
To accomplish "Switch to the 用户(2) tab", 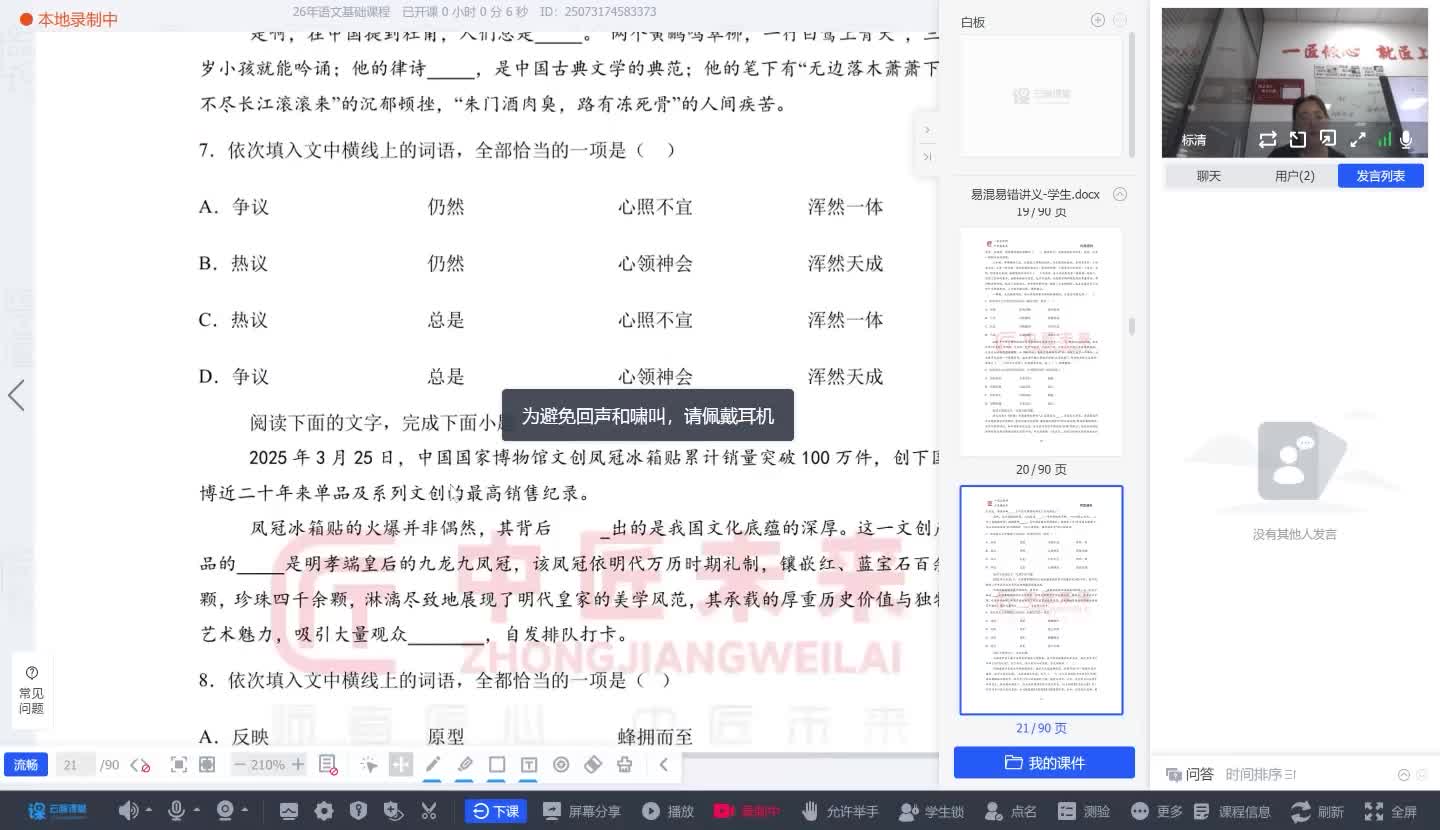I will point(1294,175).
